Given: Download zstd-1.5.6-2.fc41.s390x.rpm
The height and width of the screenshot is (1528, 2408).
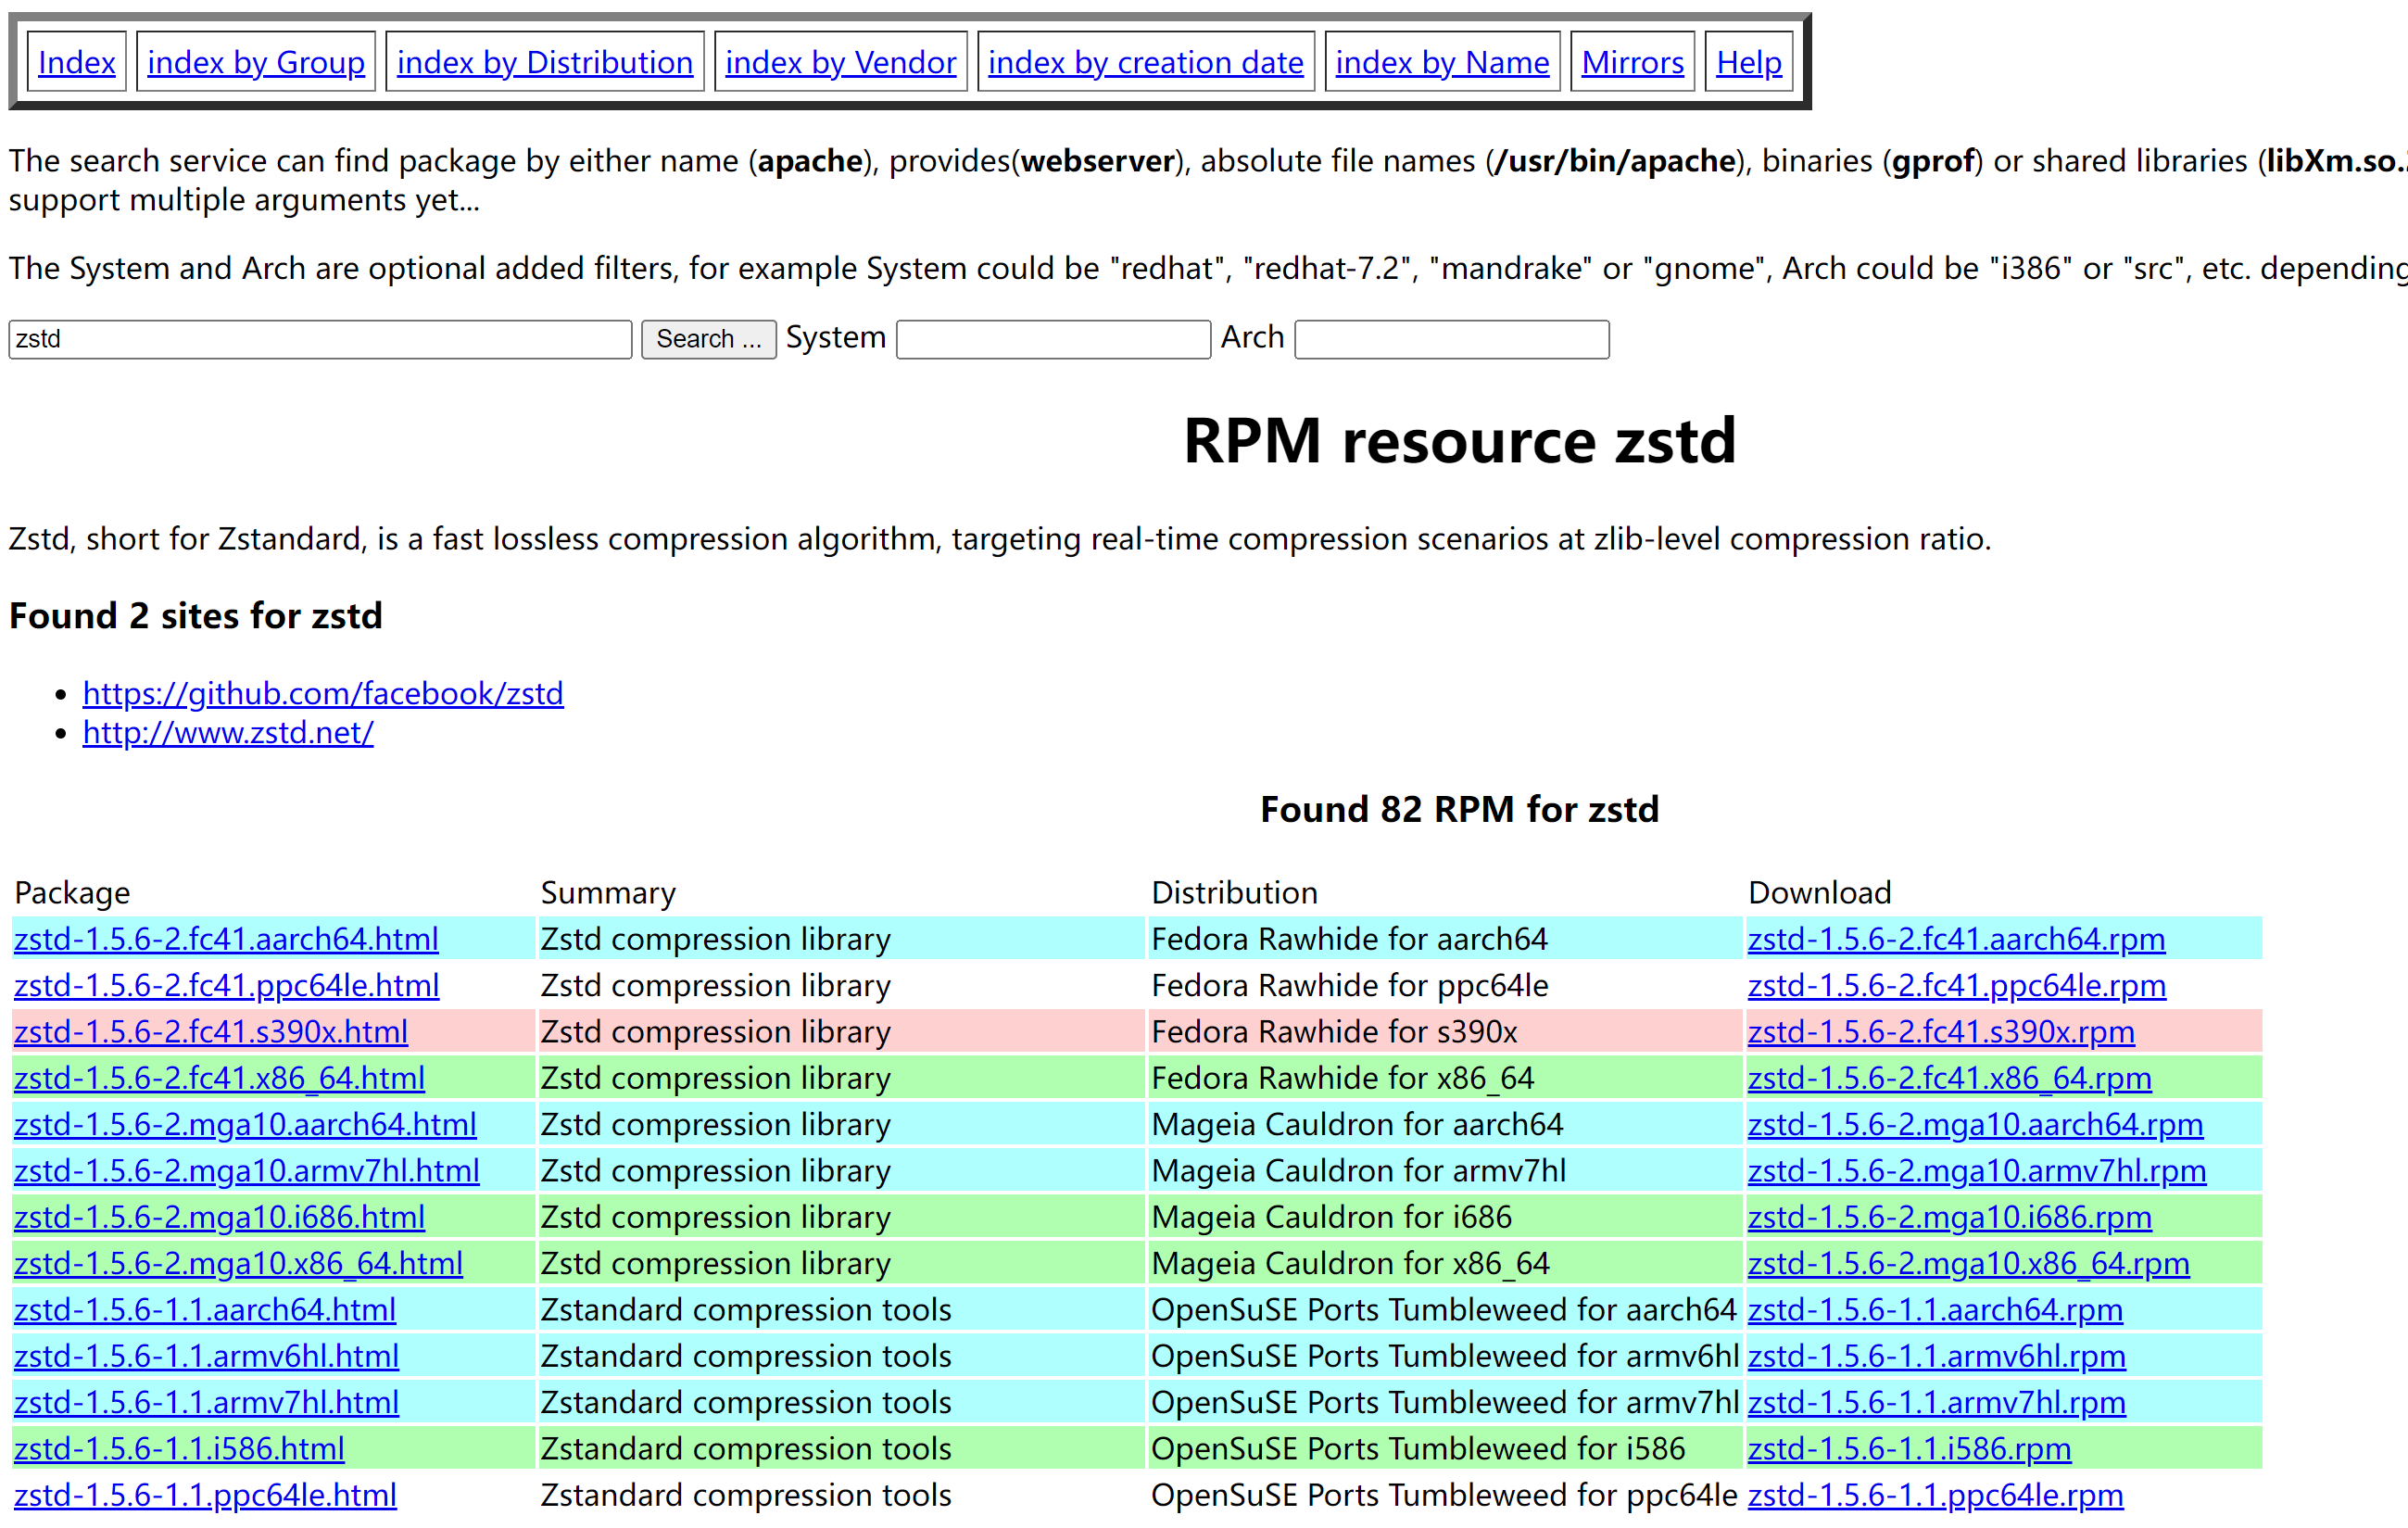Looking at the screenshot, I should tap(1941, 1031).
